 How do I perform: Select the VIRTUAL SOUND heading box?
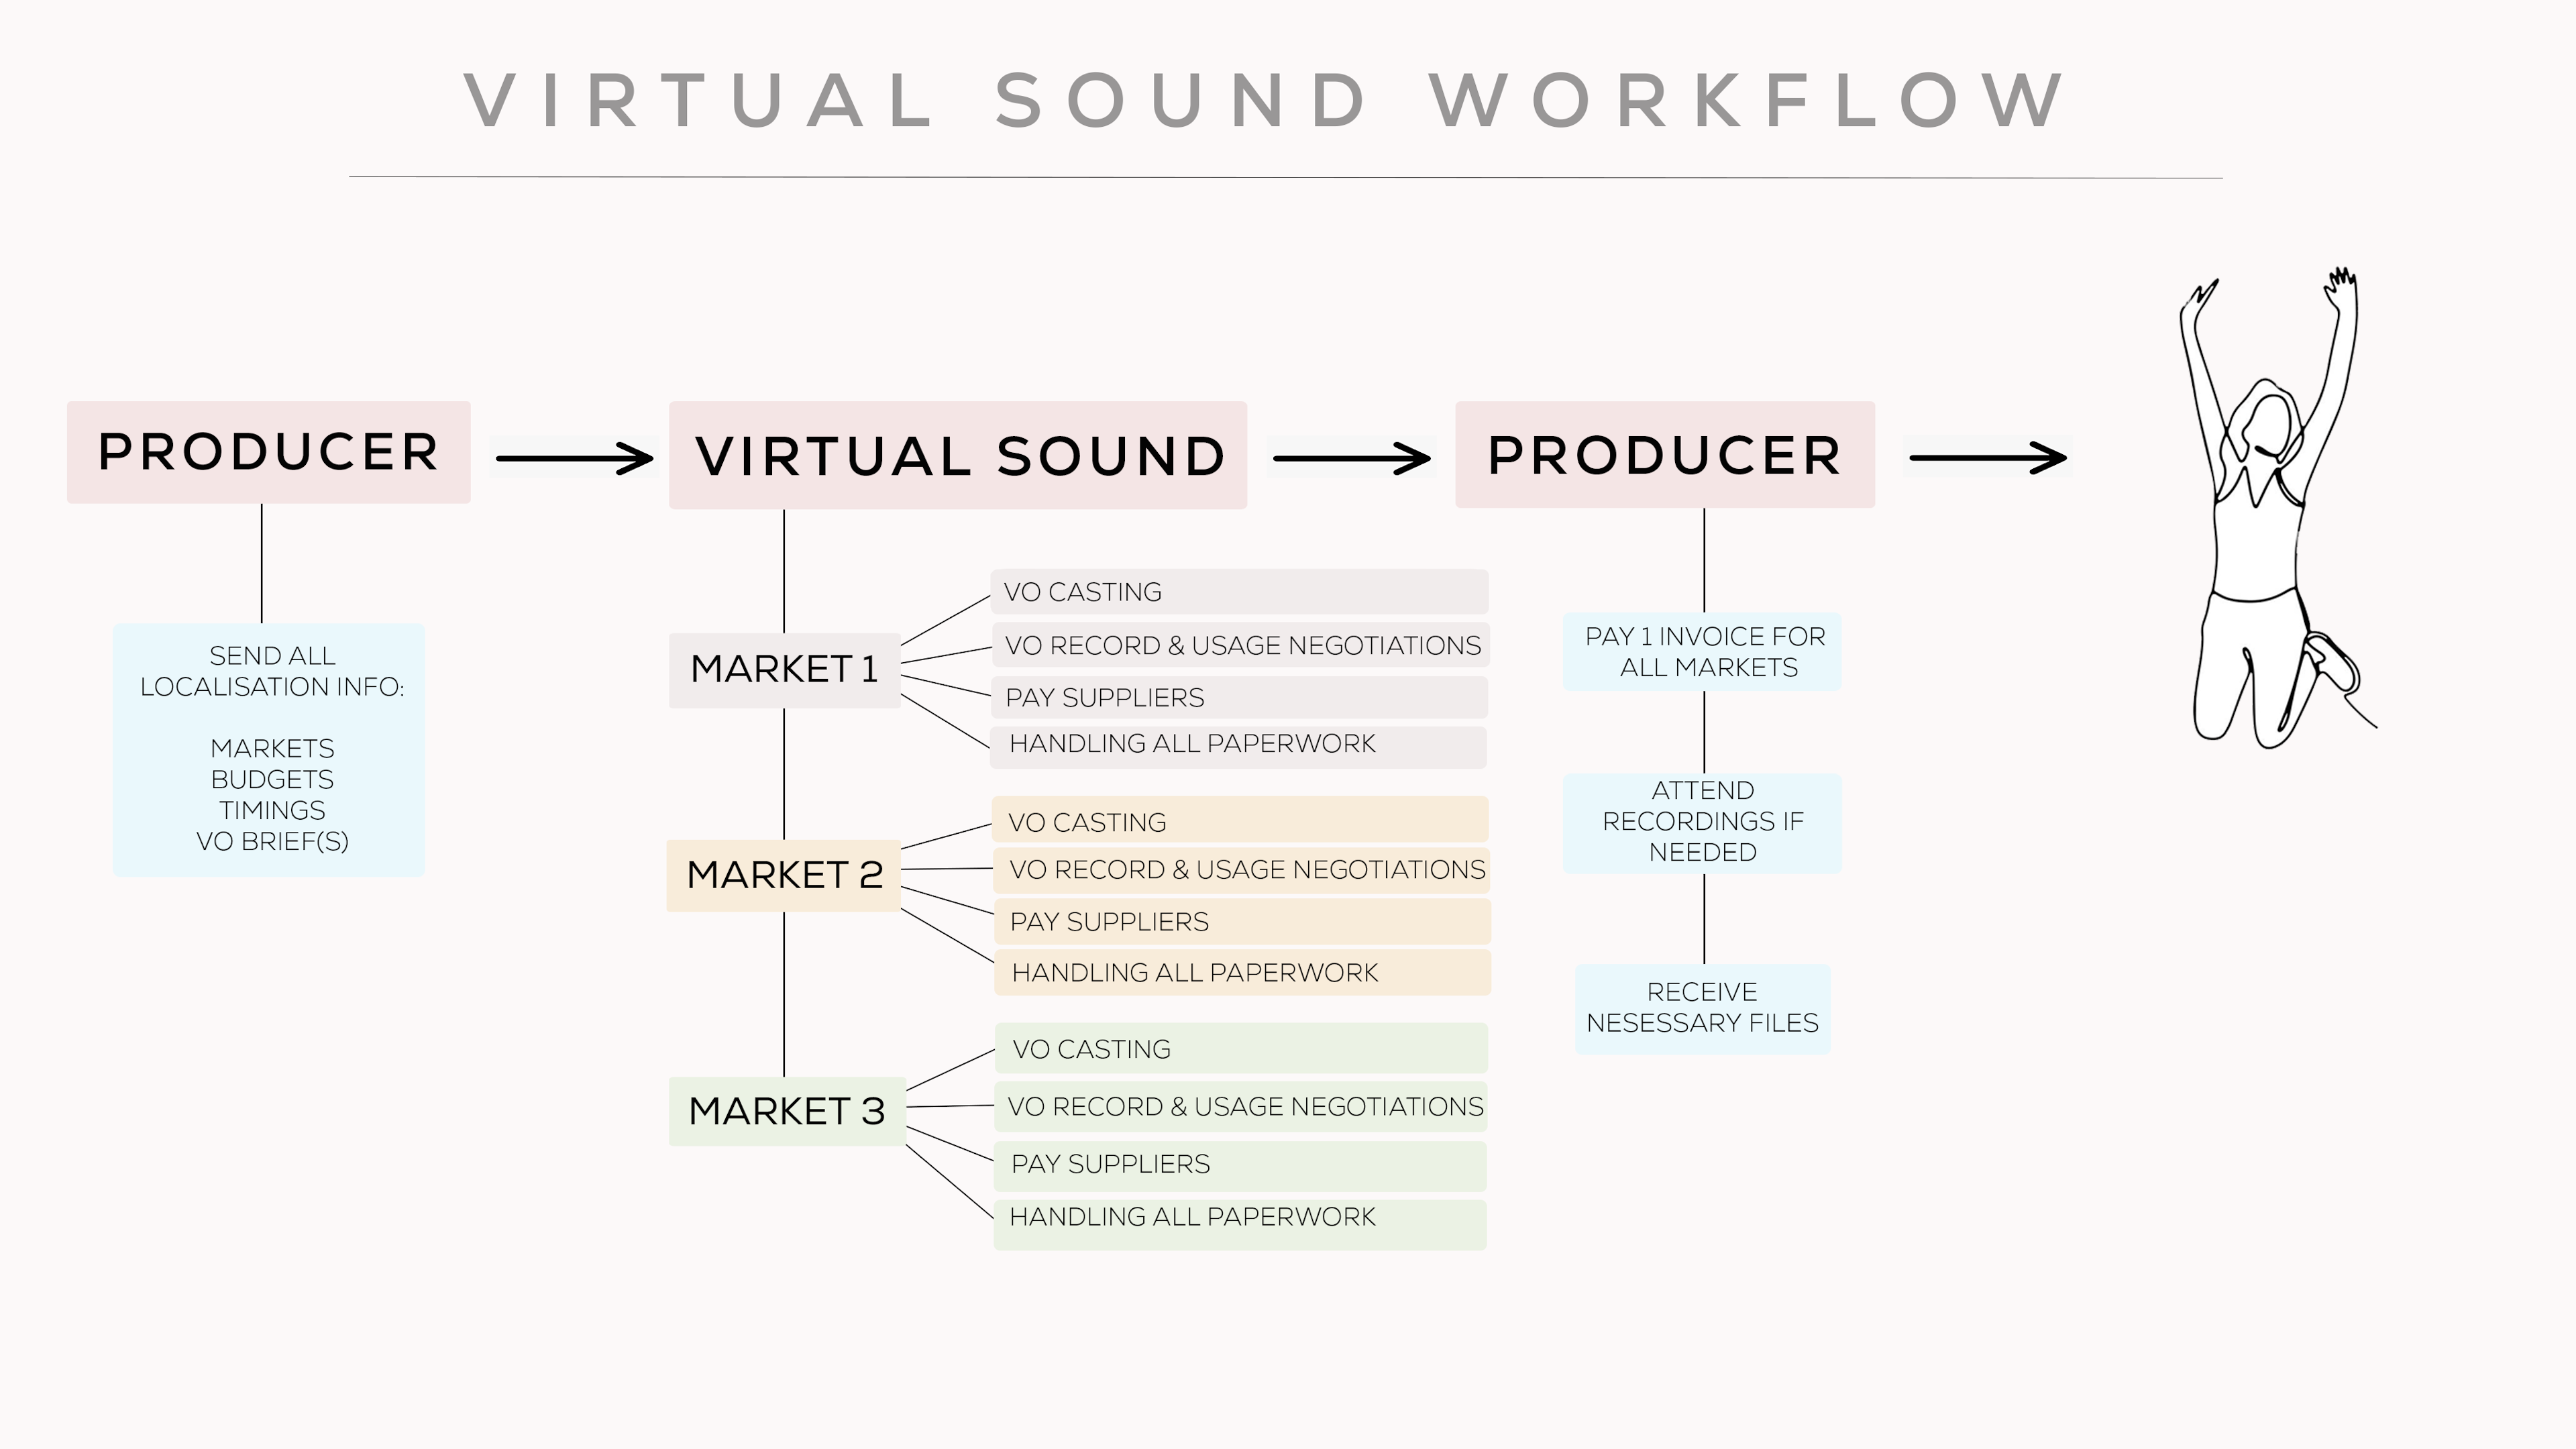(958, 456)
